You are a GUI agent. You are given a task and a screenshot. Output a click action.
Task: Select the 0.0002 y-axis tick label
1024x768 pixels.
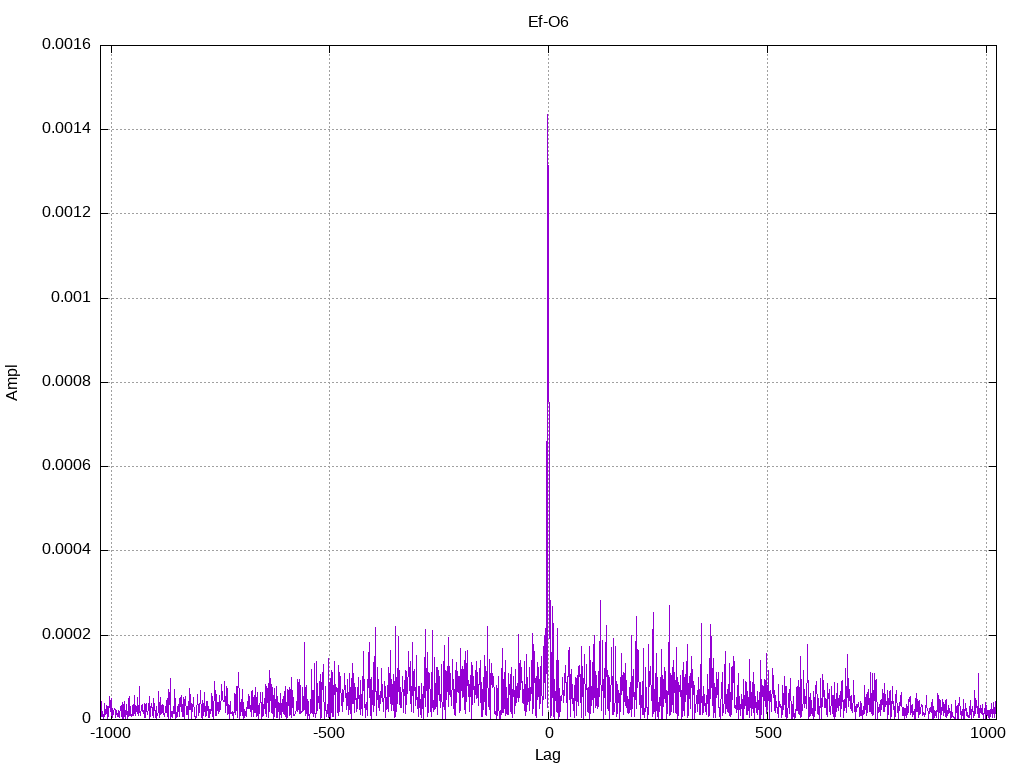[67, 635]
